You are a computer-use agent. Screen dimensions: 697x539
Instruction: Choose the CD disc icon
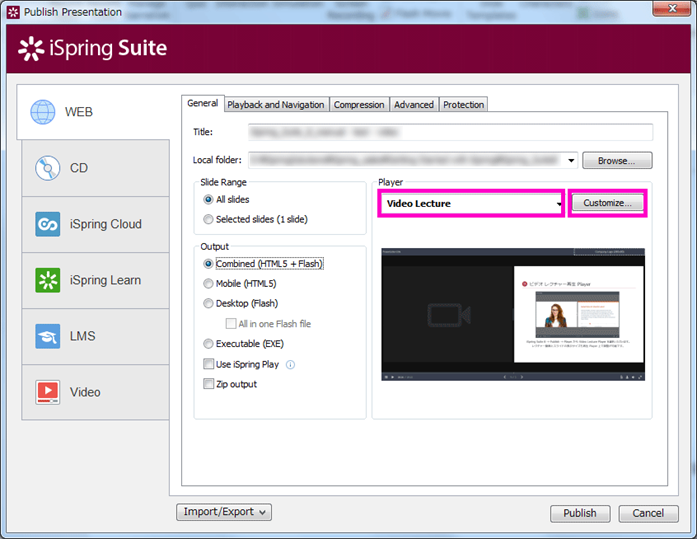[48, 168]
